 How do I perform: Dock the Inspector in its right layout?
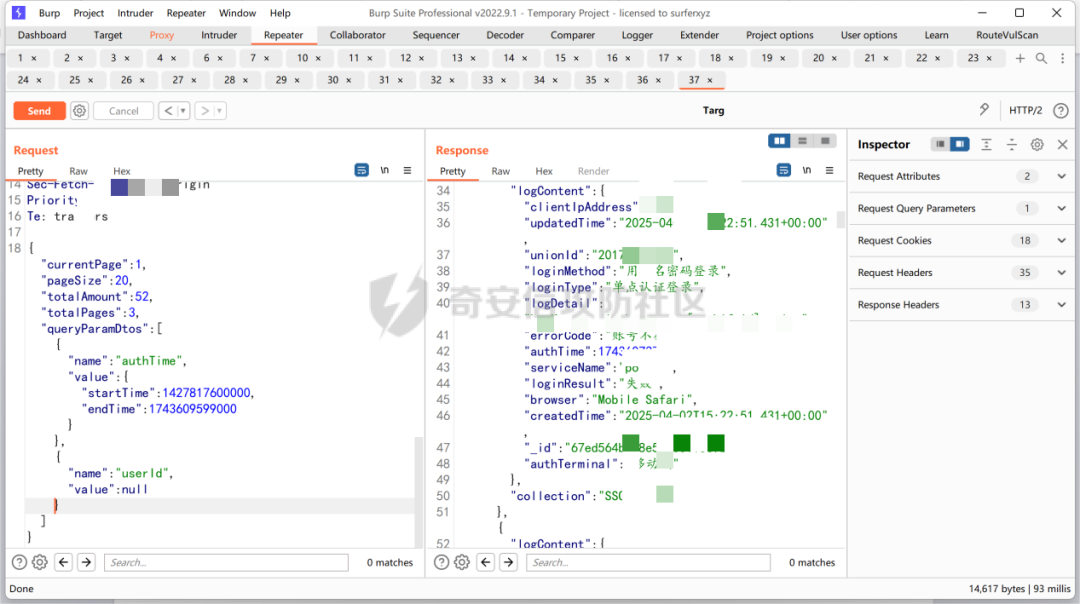click(x=959, y=144)
